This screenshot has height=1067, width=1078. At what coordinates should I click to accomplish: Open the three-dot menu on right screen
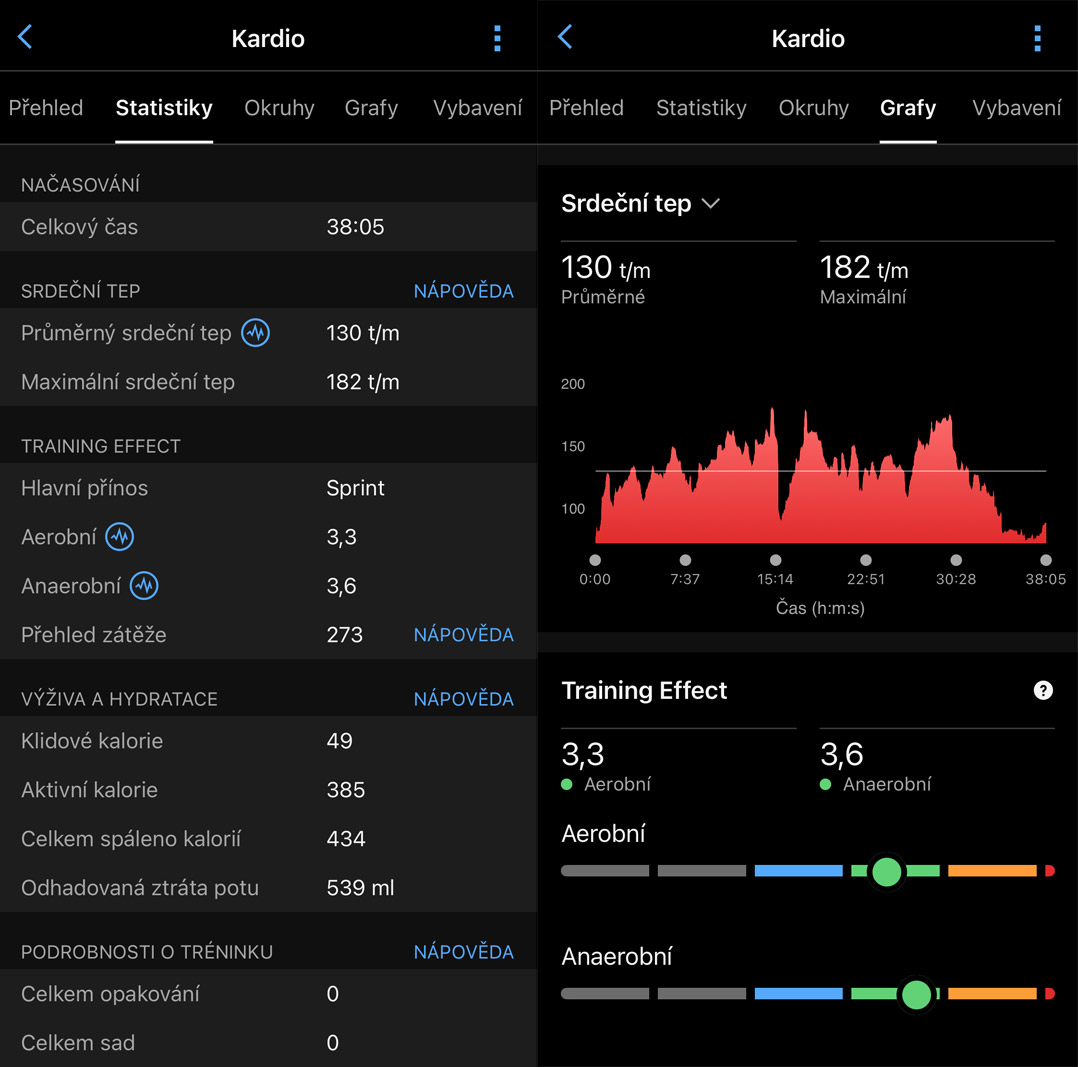pyautogui.click(x=1037, y=38)
